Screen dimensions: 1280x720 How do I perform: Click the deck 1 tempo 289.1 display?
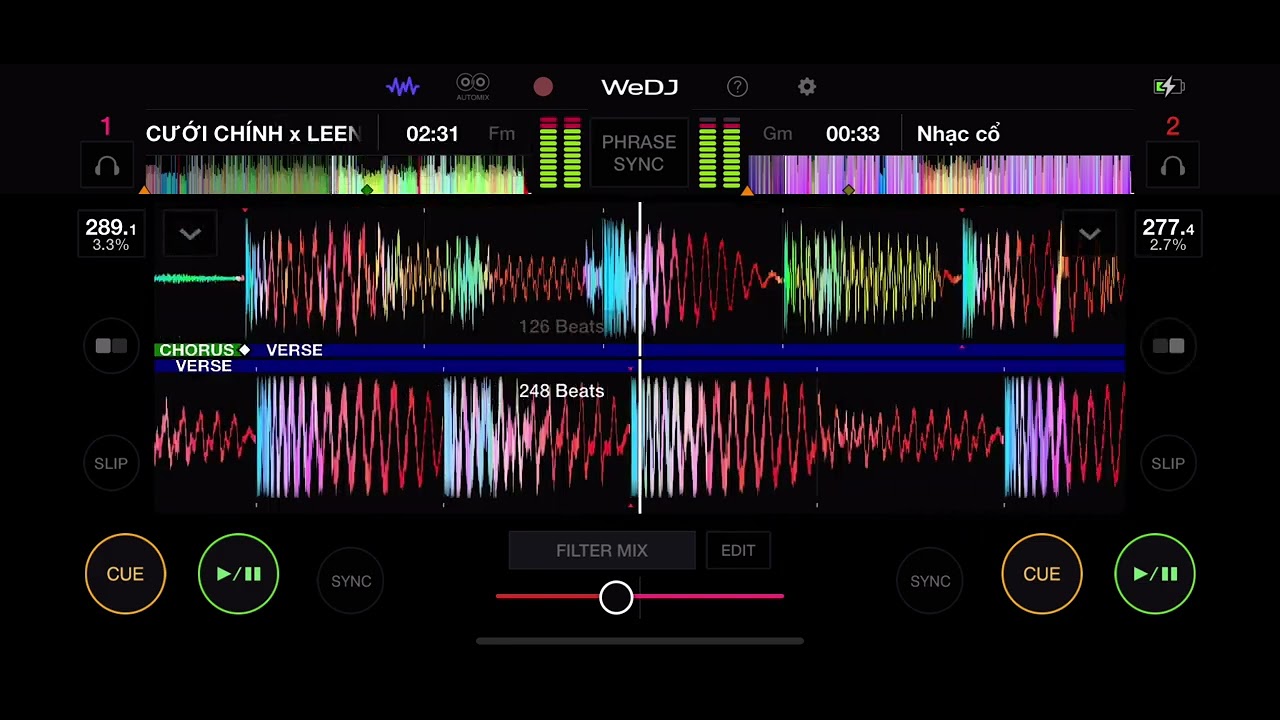coord(111,234)
